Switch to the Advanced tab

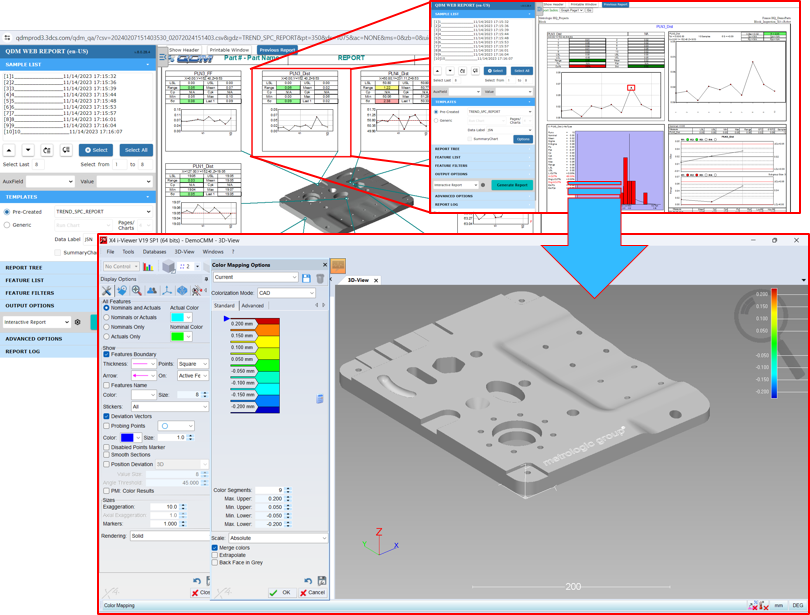pos(253,306)
